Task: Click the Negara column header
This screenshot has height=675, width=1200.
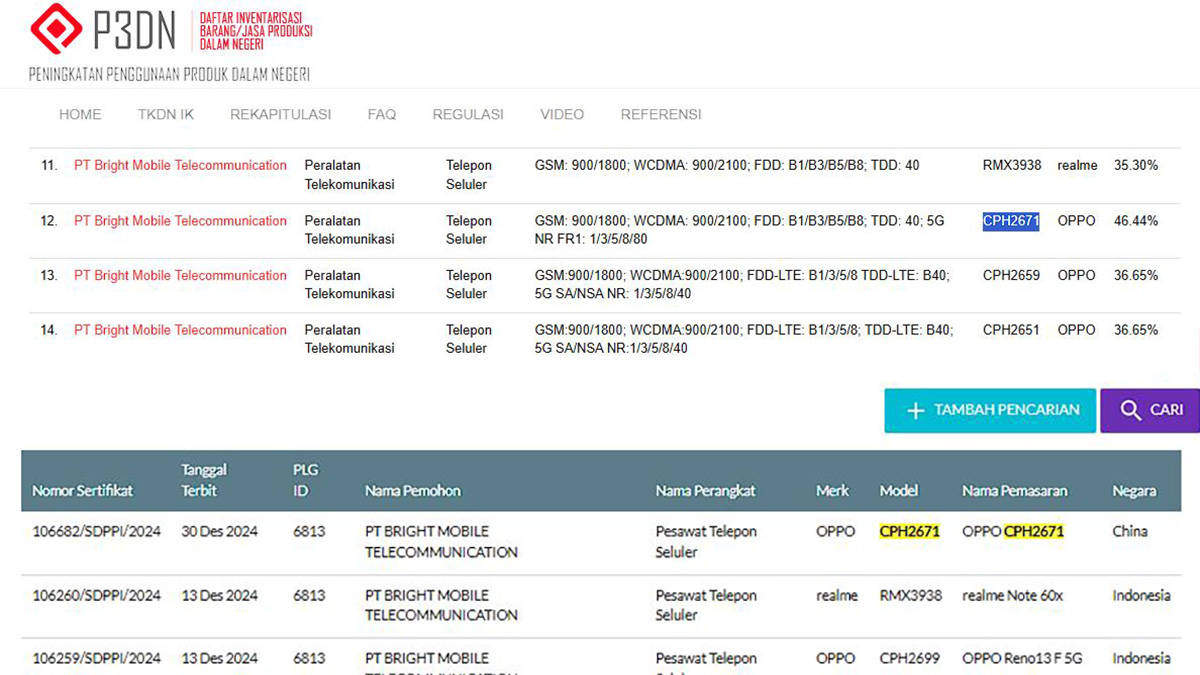Action: [x=1134, y=491]
